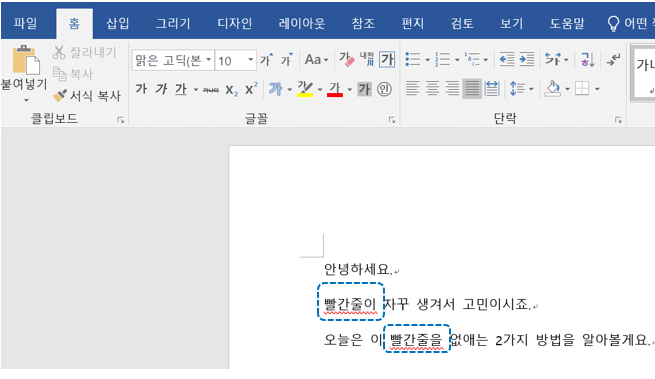Click the phonetic guide icon
This screenshot has width=655, height=379.
367,59
